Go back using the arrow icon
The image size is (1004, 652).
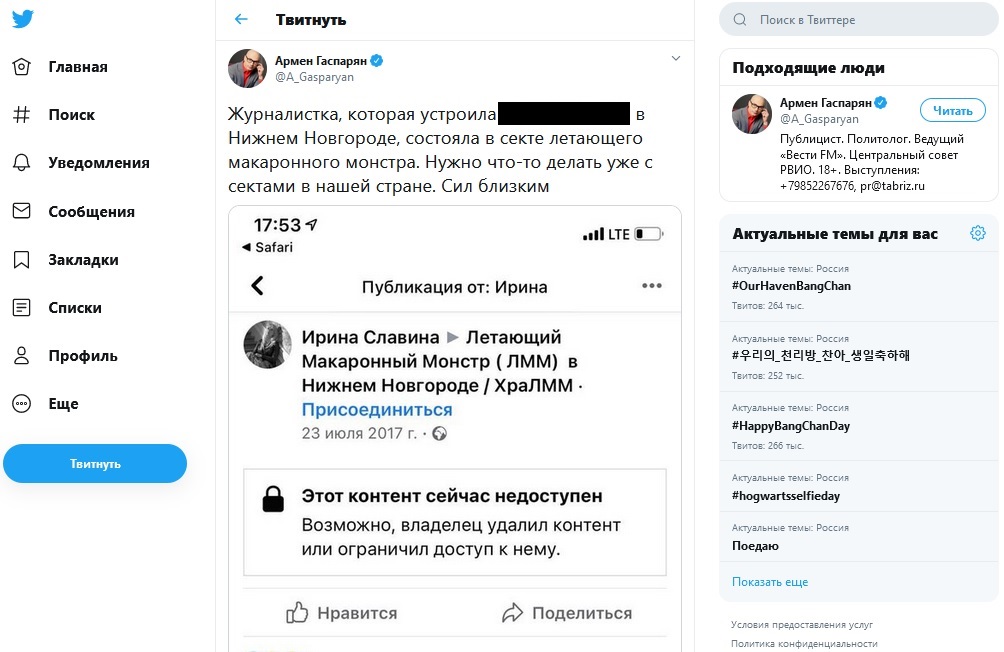(240, 19)
